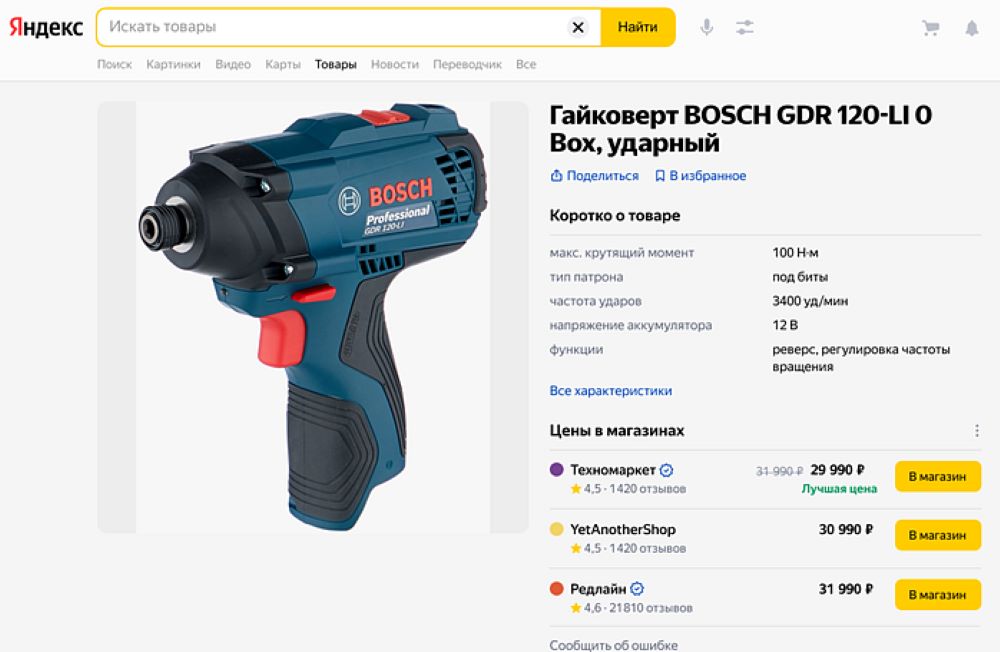Switch to the Видео tab
1000x652 pixels.
(x=233, y=64)
